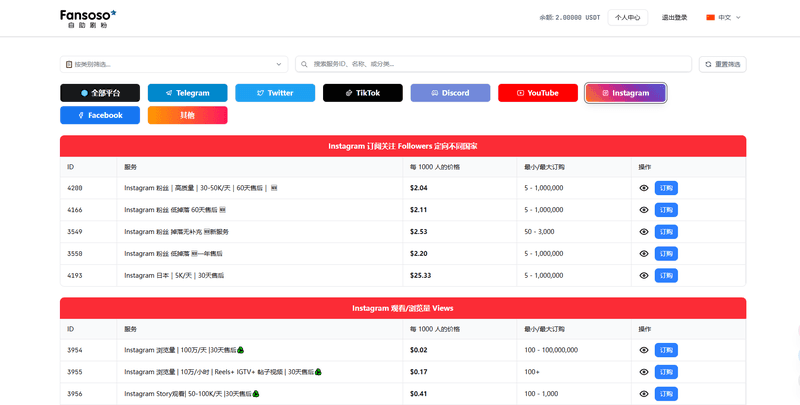Order service 3954 with 订购 button

pos(666,350)
